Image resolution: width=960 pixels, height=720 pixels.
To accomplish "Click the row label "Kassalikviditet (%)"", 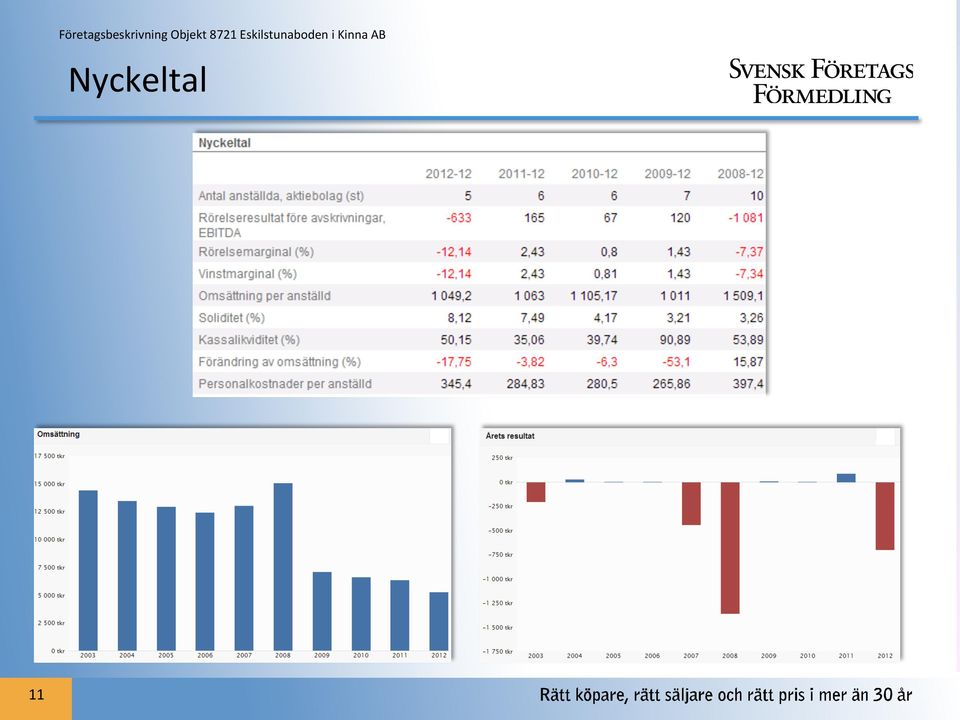I will [249, 340].
